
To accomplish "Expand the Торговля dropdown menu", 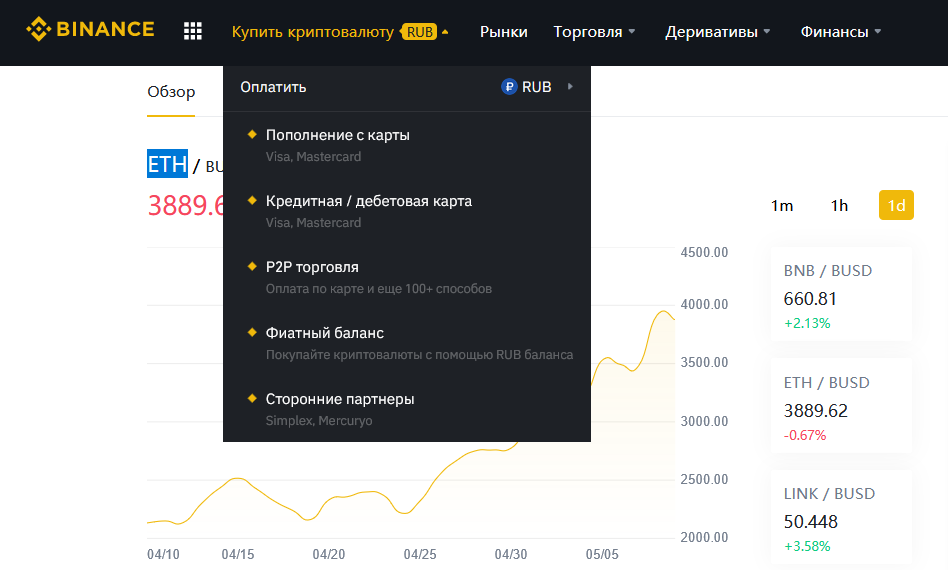I will pyautogui.click(x=594, y=32).
